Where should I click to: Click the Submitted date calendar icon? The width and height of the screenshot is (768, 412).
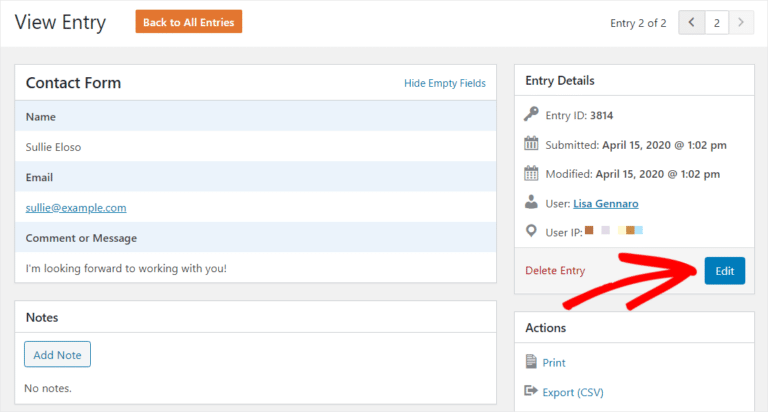[531, 144]
